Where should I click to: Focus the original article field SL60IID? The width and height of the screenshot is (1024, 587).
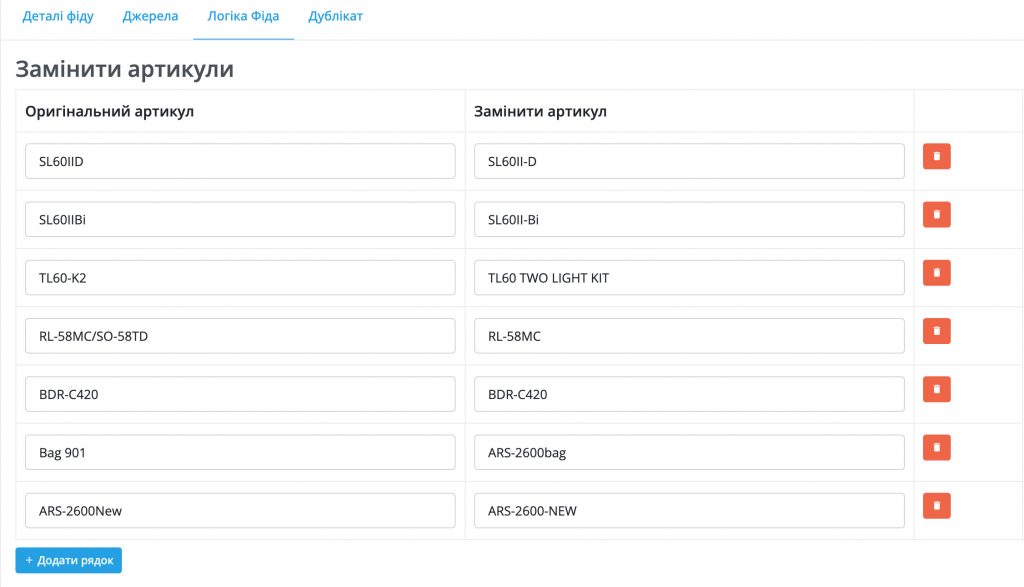point(240,161)
